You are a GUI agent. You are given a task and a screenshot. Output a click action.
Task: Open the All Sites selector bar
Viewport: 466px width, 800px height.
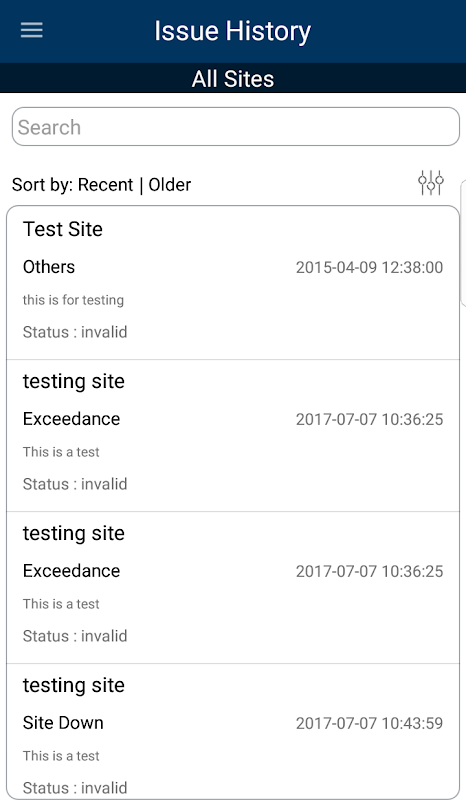[x=233, y=79]
